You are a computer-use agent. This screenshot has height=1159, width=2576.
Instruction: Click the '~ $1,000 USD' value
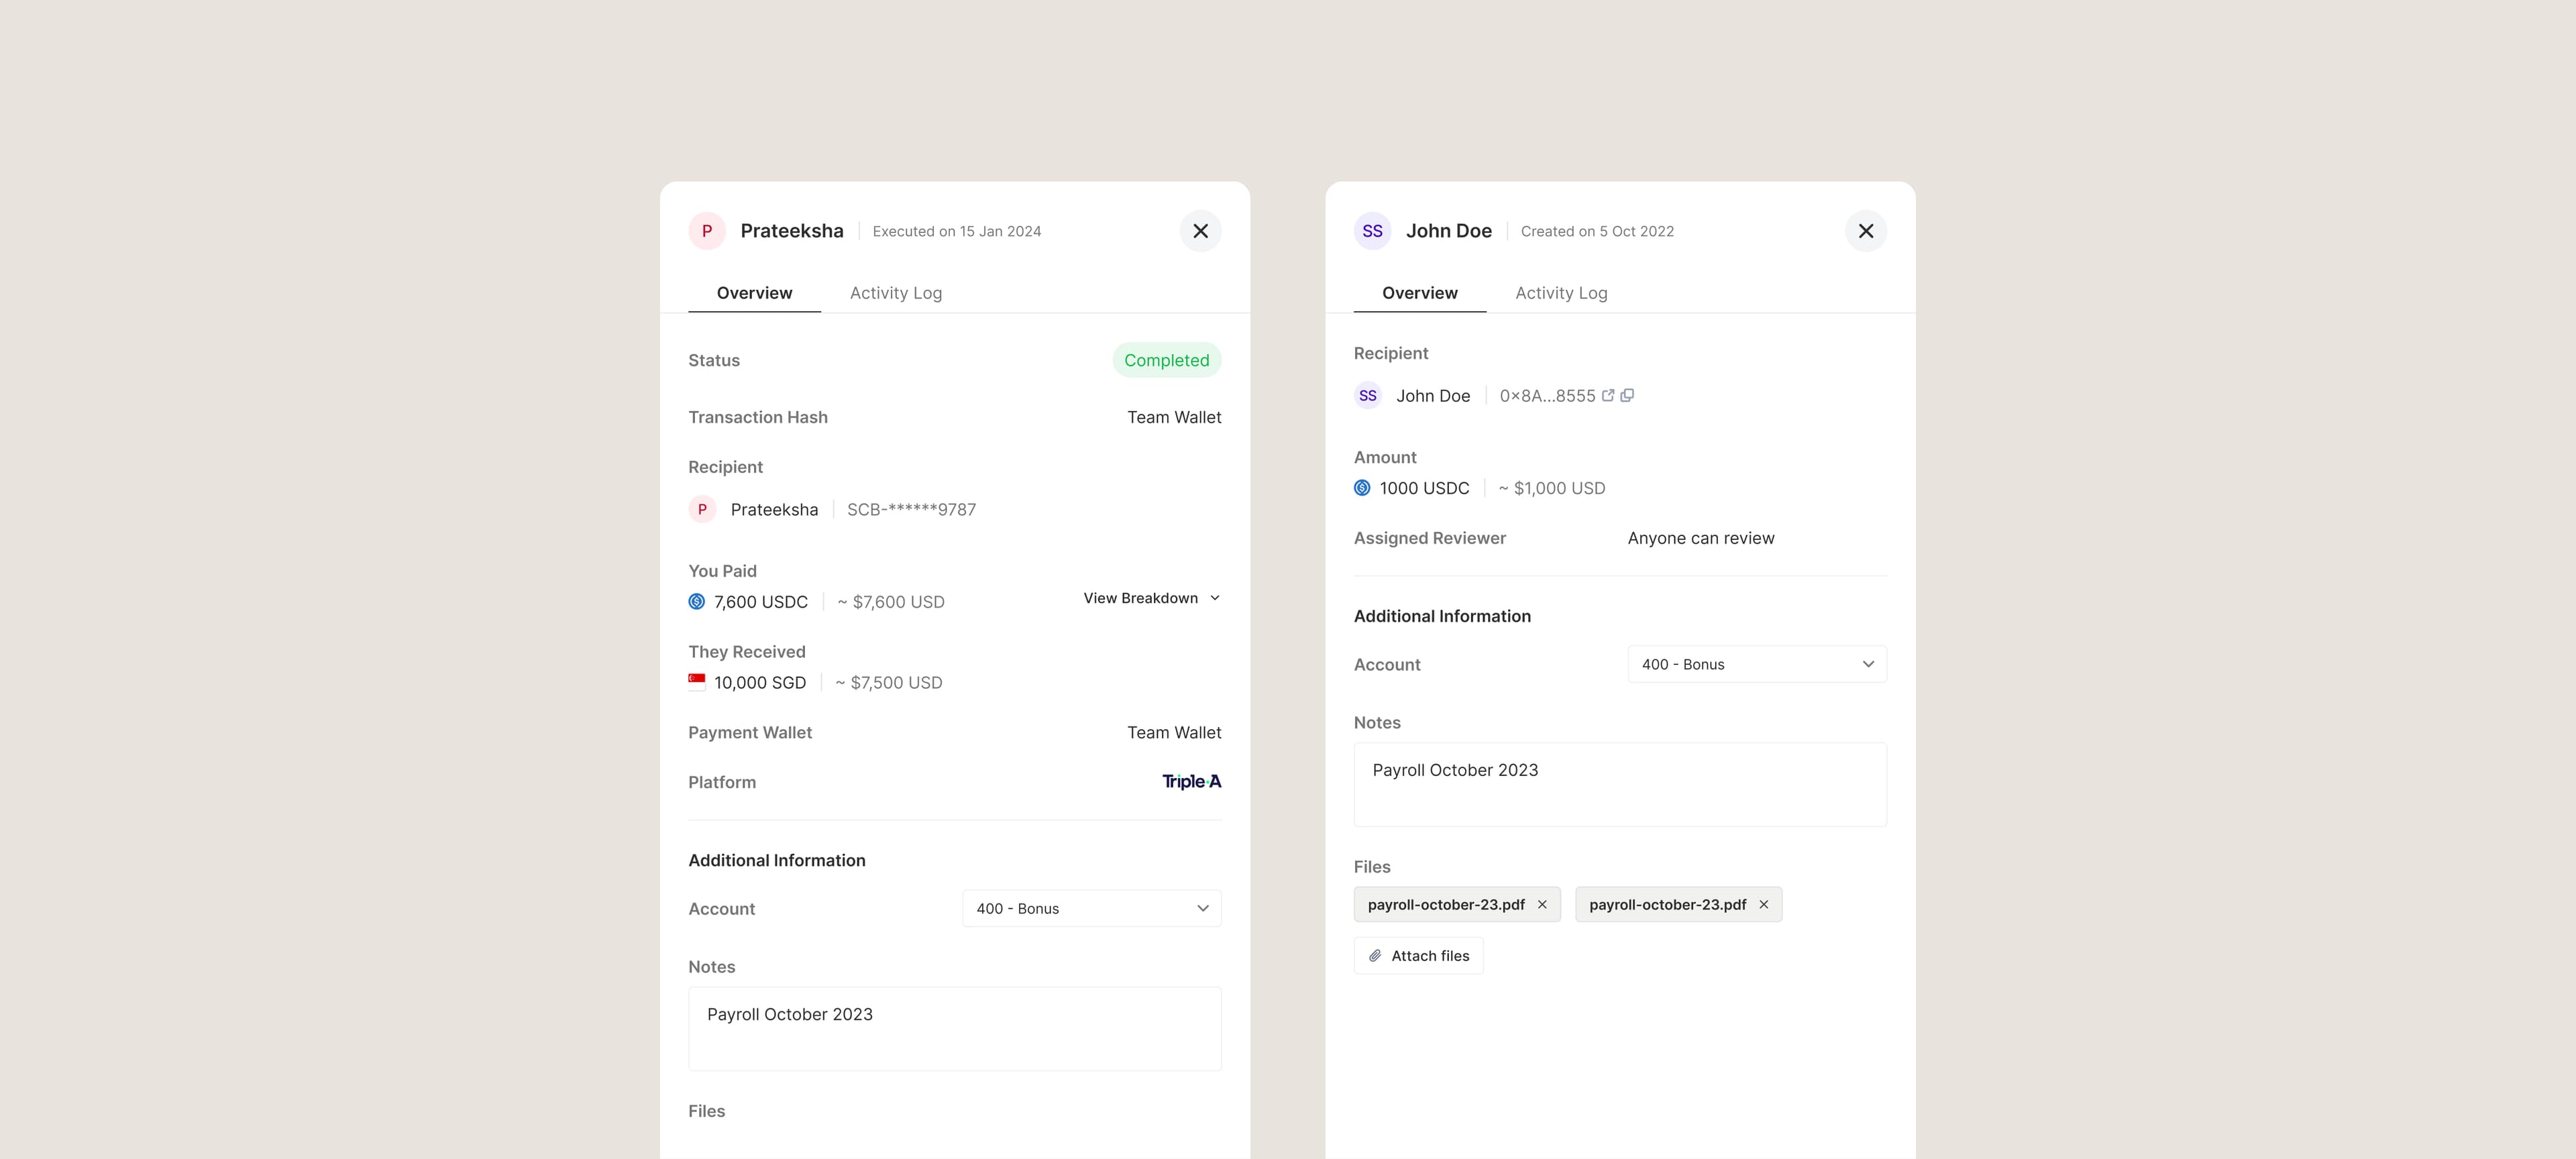[1552, 488]
